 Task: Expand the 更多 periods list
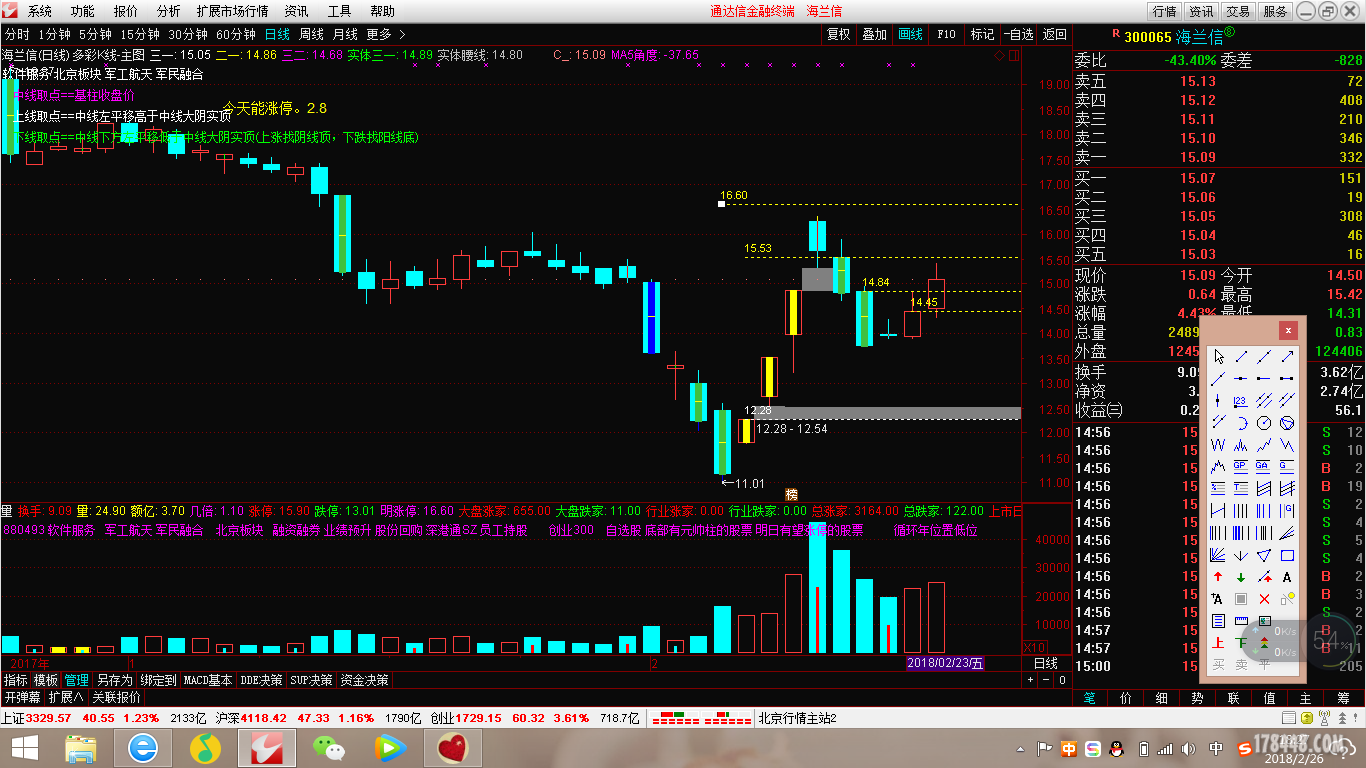pyautogui.click(x=386, y=34)
